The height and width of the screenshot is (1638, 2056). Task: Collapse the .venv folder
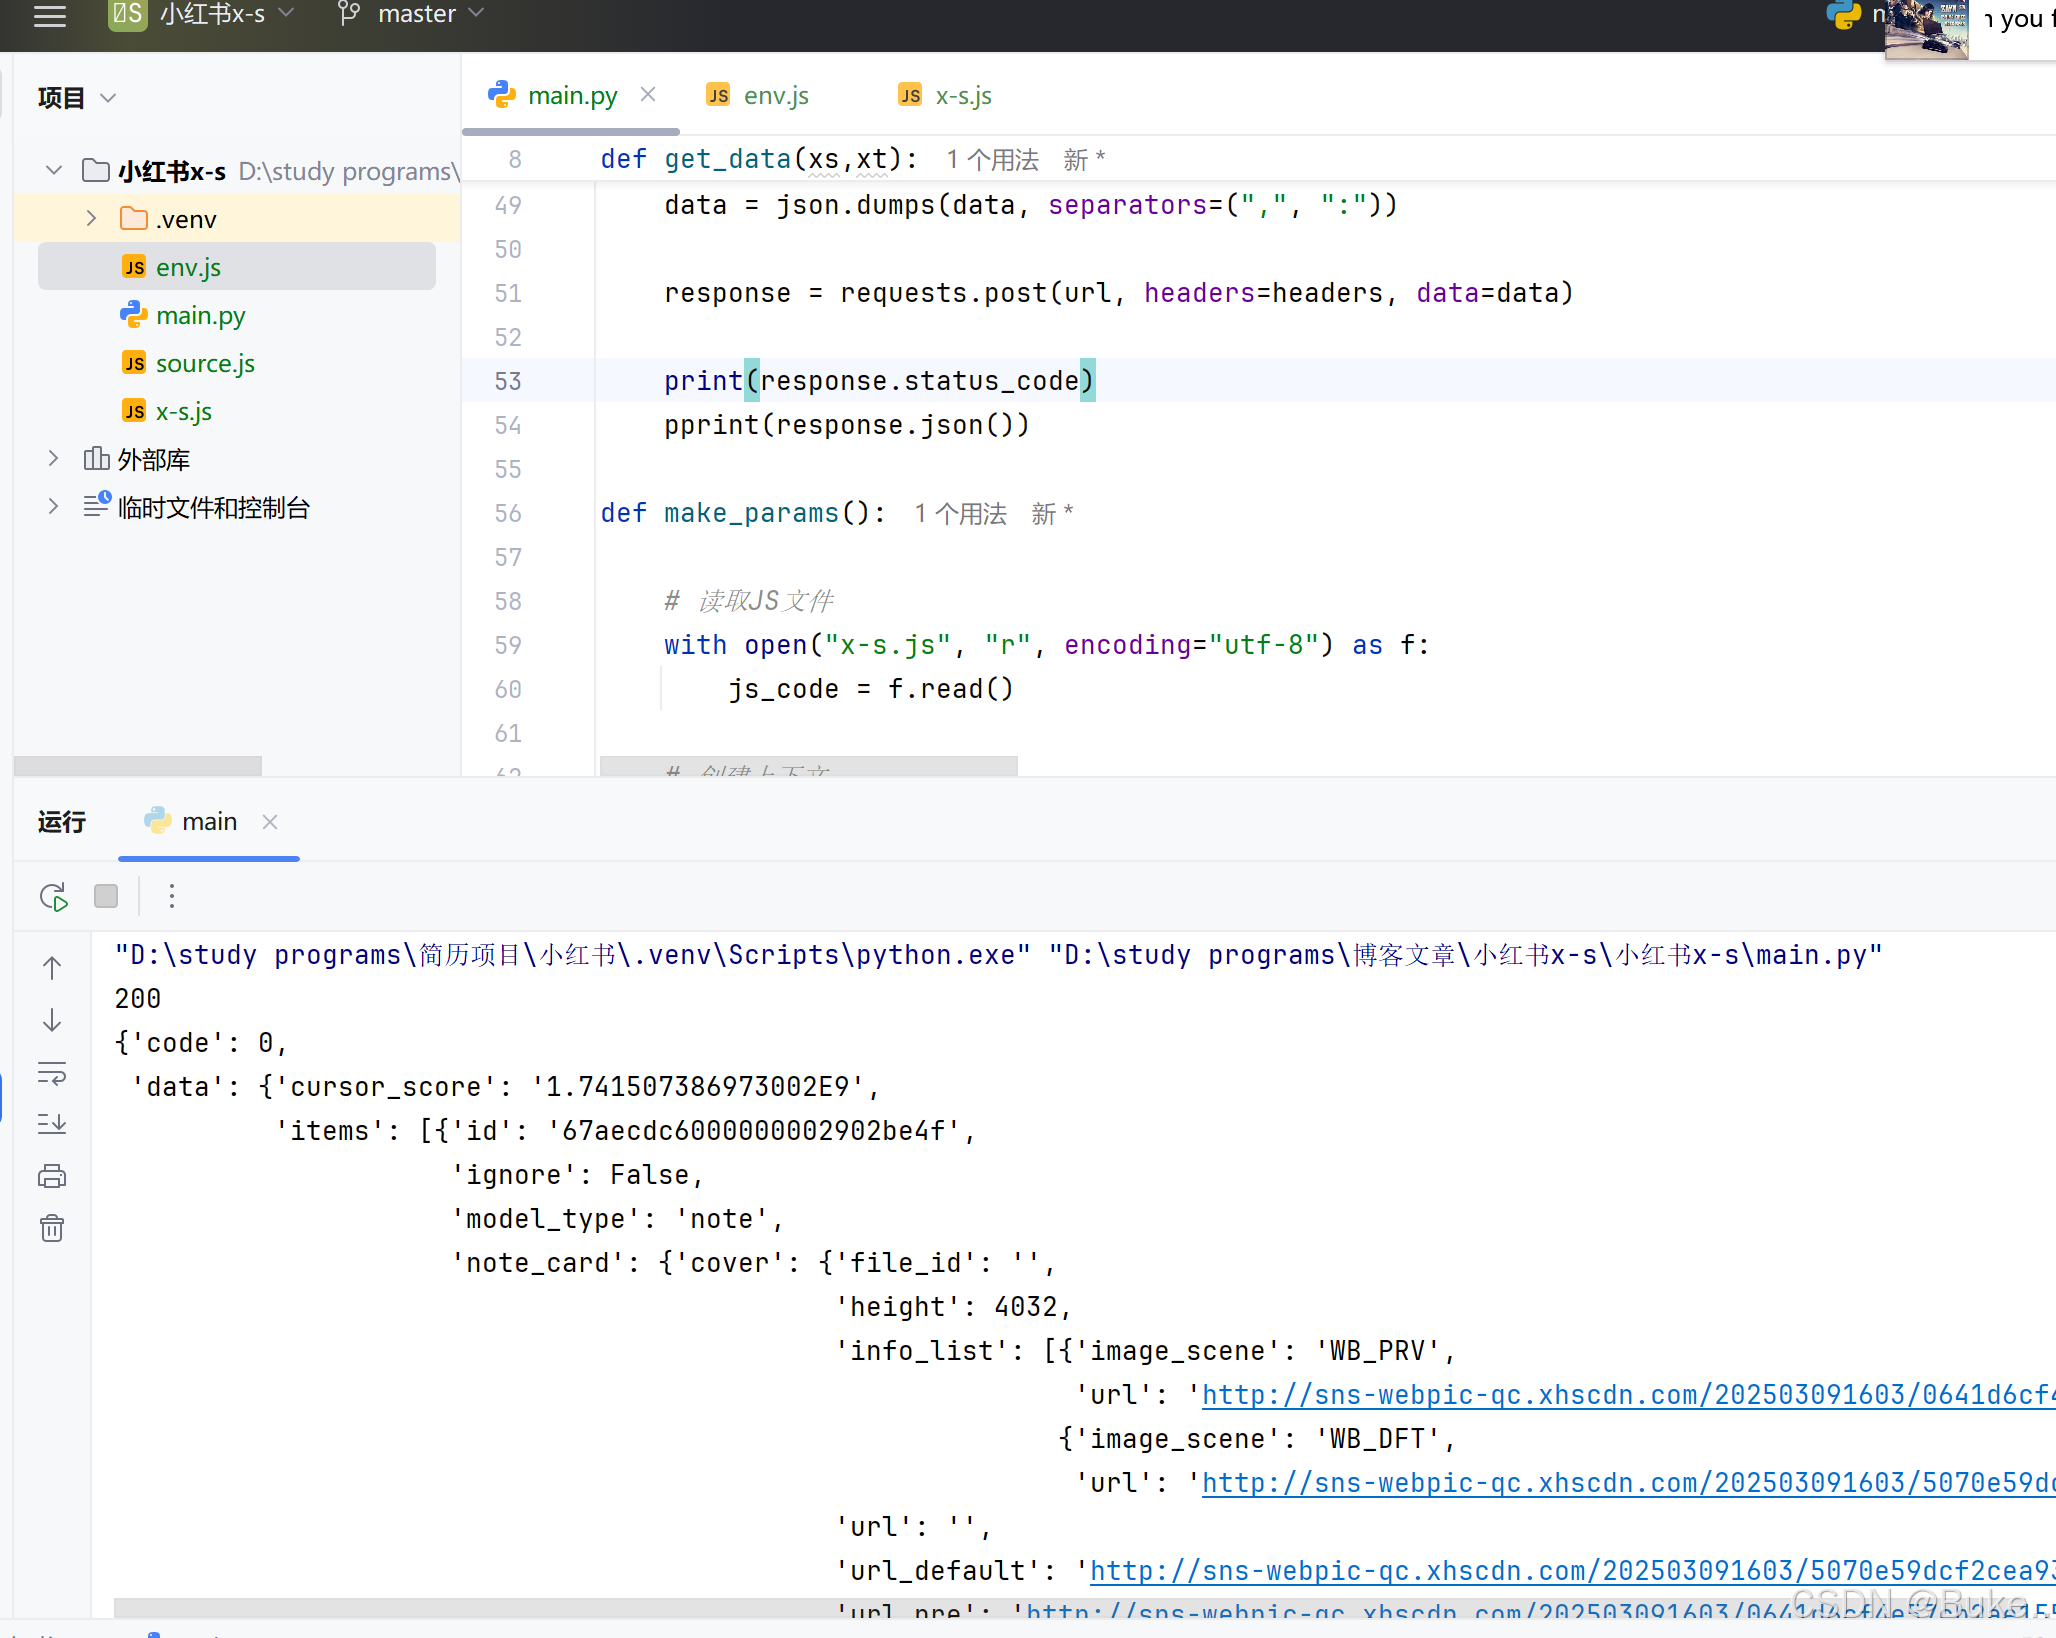click(x=91, y=218)
